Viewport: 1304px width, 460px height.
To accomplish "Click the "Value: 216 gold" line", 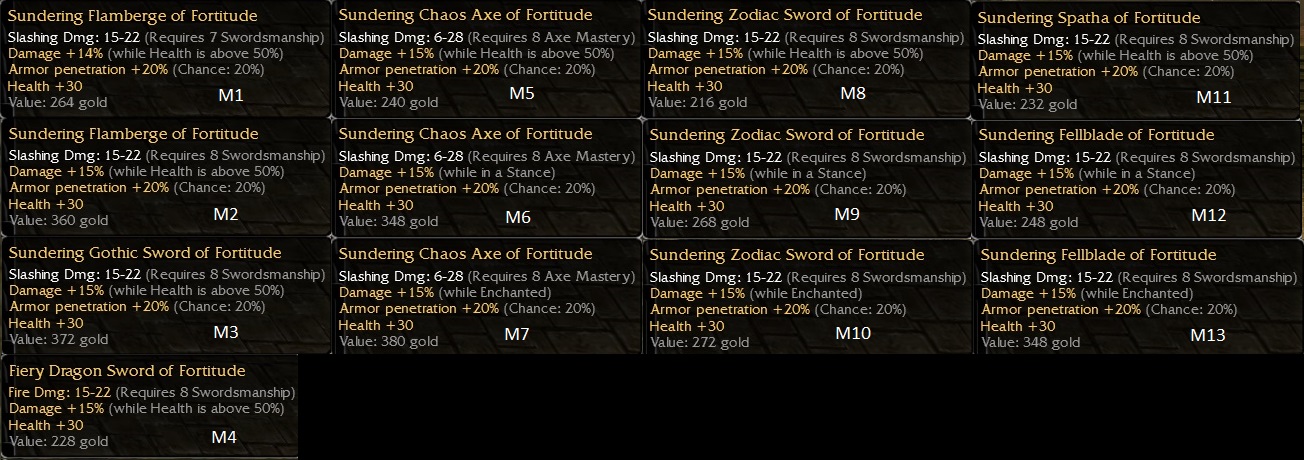I will (x=697, y=102).
